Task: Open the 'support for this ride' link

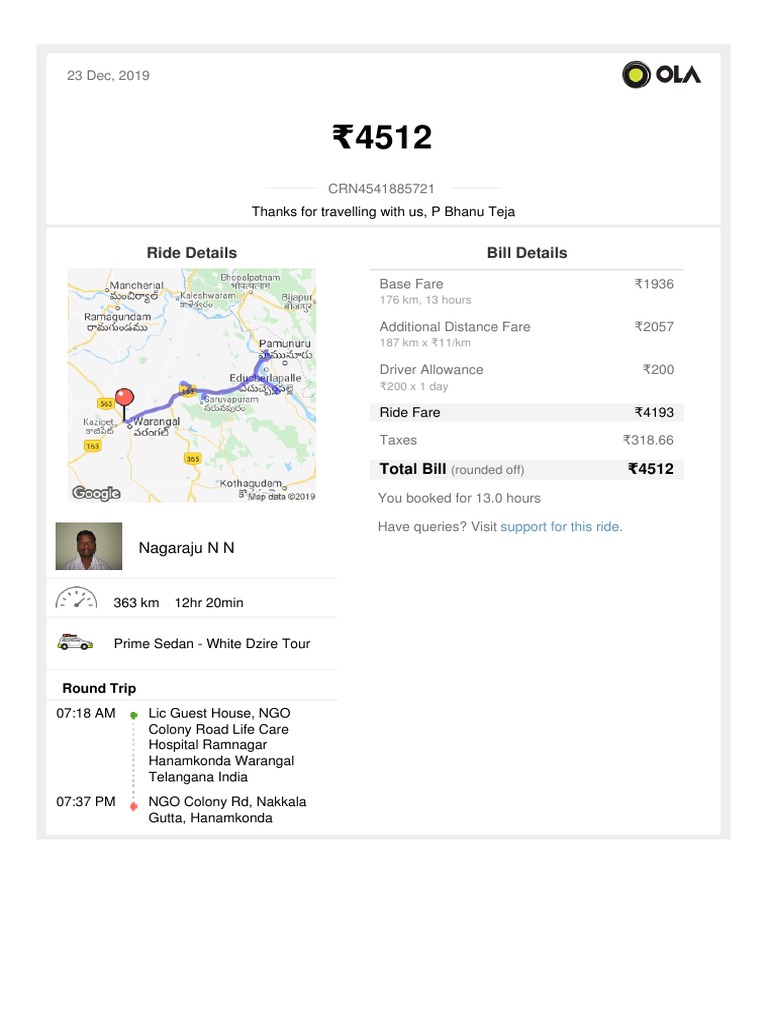Action: (561, 526)
